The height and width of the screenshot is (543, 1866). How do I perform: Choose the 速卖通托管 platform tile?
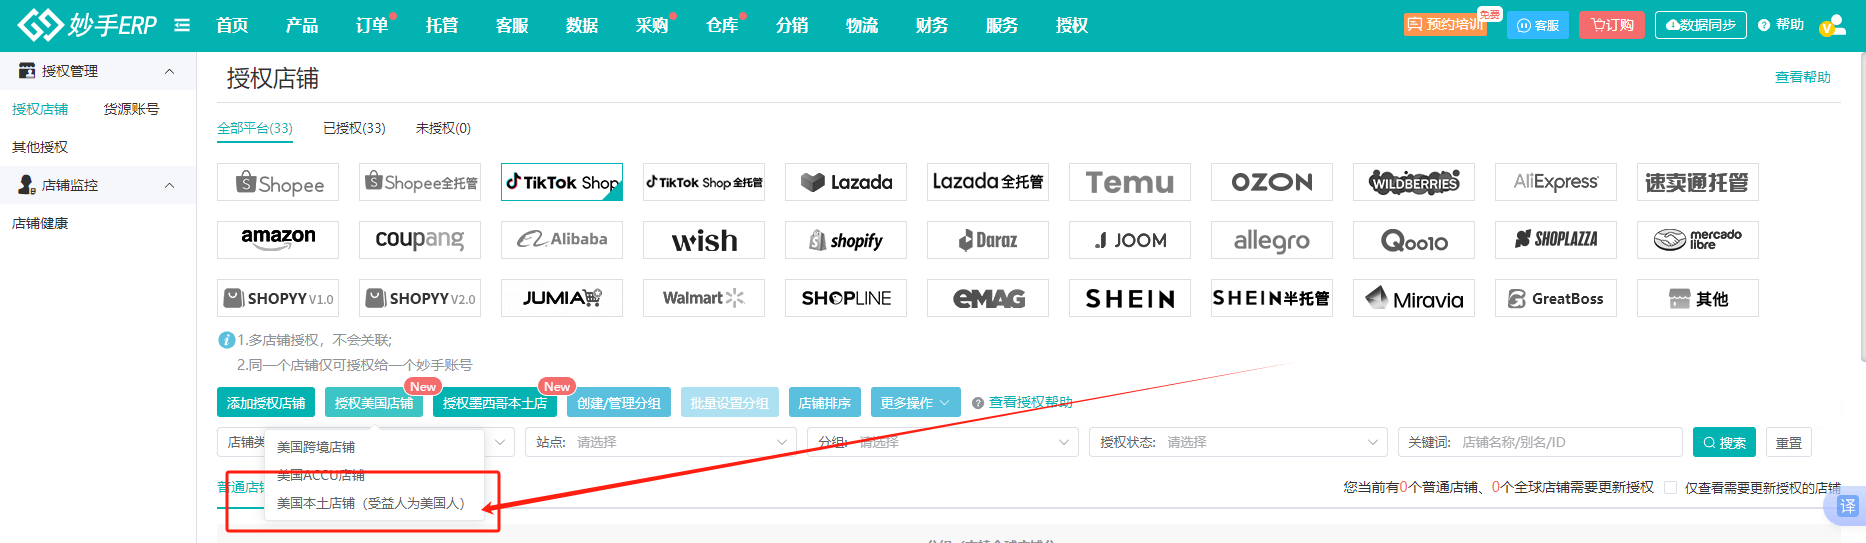1698,182
